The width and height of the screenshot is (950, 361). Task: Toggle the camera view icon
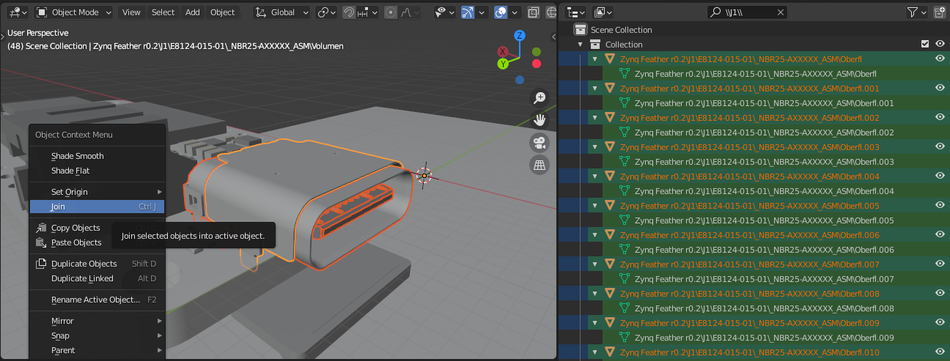[x=539, y=142]
